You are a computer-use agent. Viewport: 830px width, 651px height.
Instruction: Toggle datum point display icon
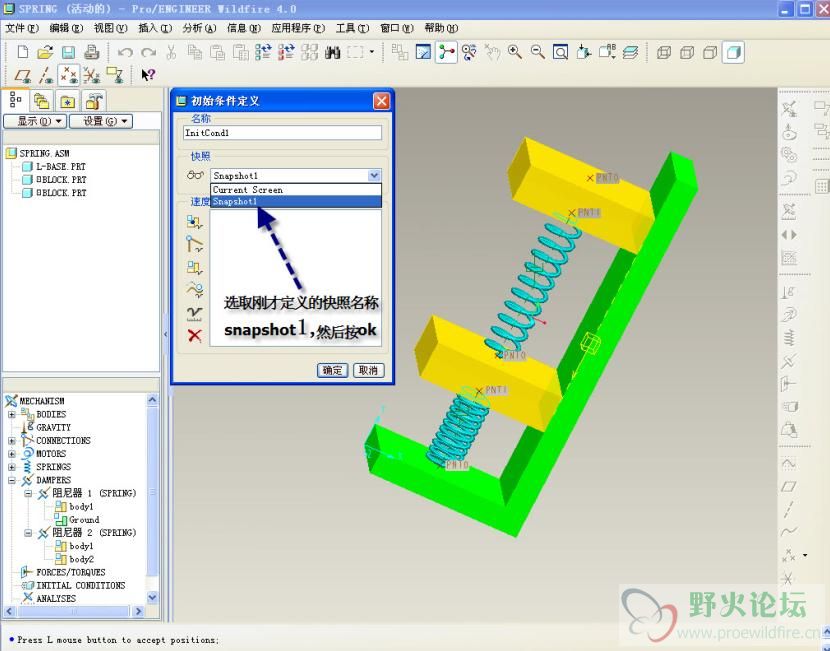coord(69,75)
